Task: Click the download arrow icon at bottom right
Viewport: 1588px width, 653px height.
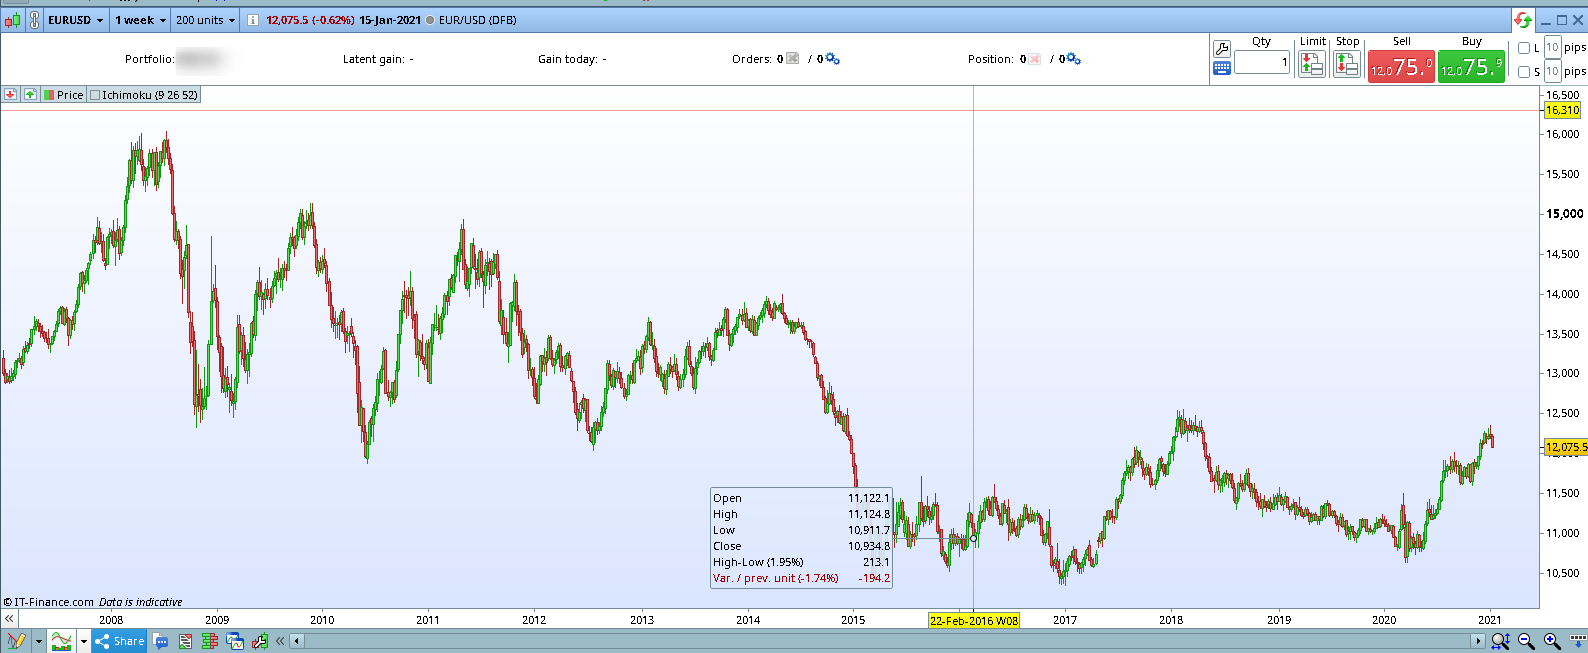Action: 1577,641
